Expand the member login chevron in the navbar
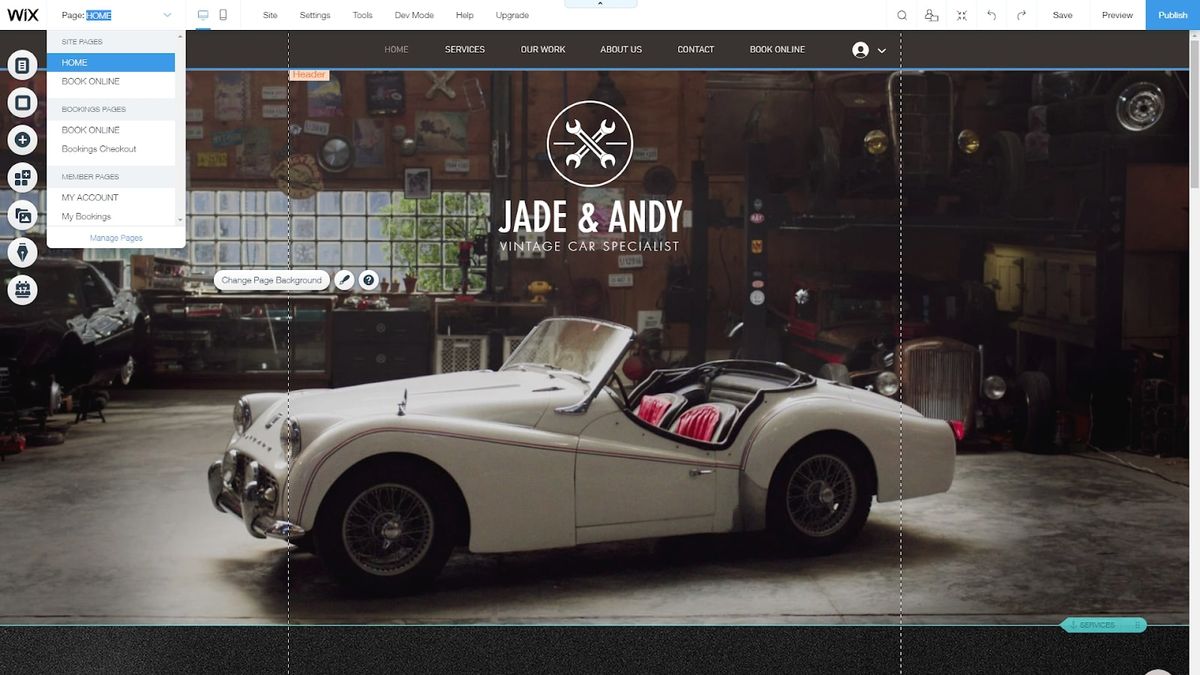Viewport: 1200px width, 675px height. pos(880,49)
